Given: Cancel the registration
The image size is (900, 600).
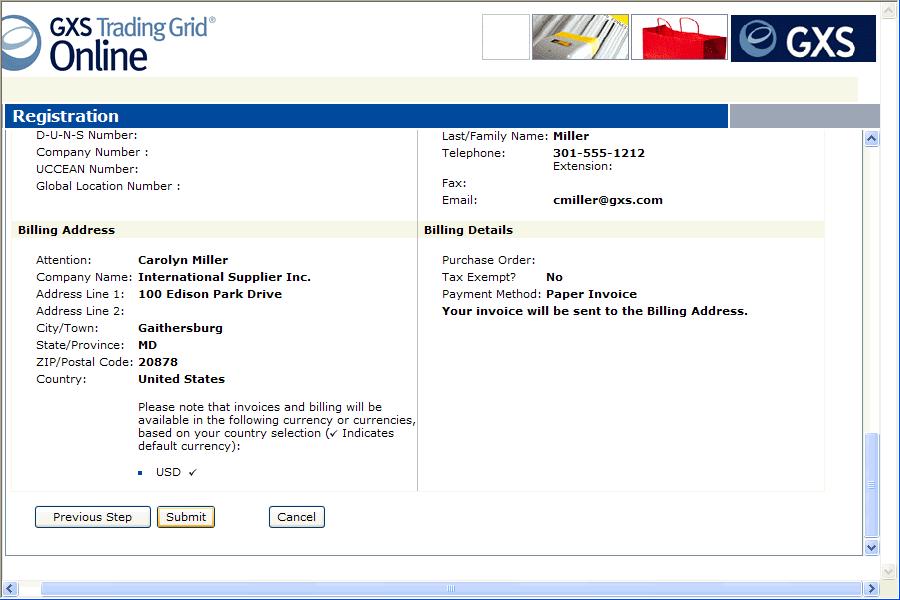Looking at the screenshot, I should (297, 517).
